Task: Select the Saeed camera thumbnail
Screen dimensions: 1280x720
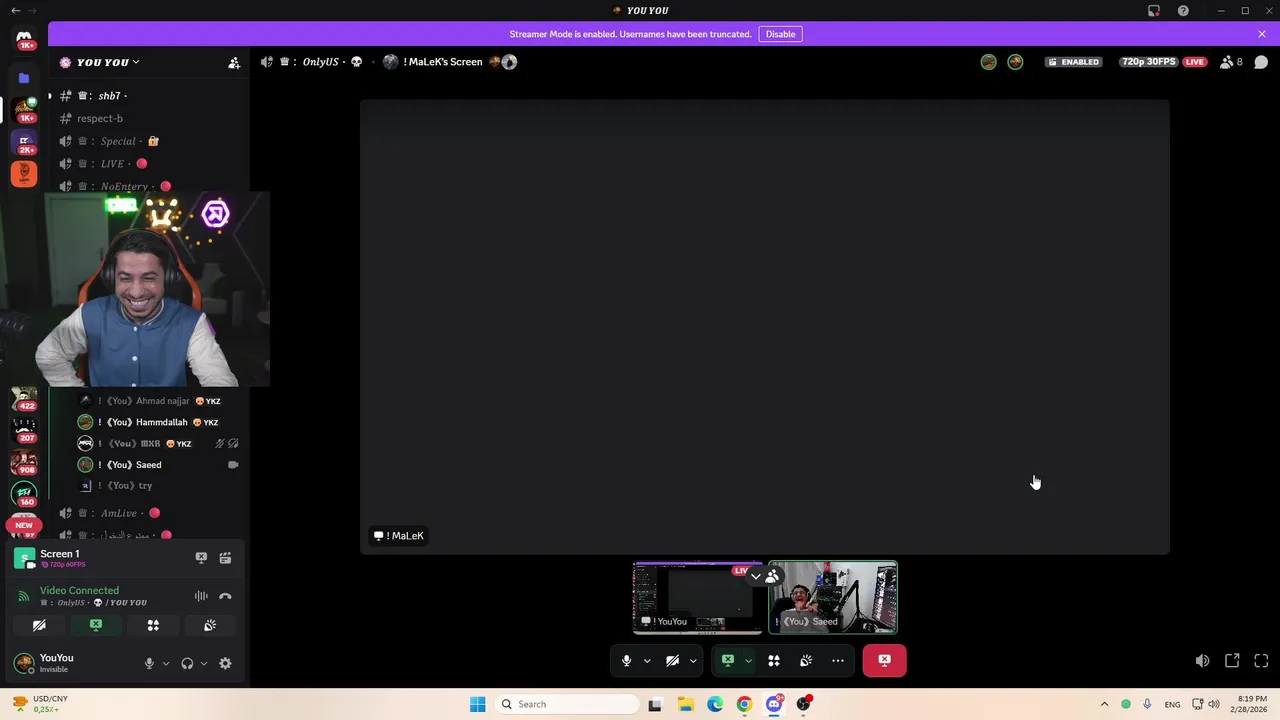Action: (x=833, y=598)
